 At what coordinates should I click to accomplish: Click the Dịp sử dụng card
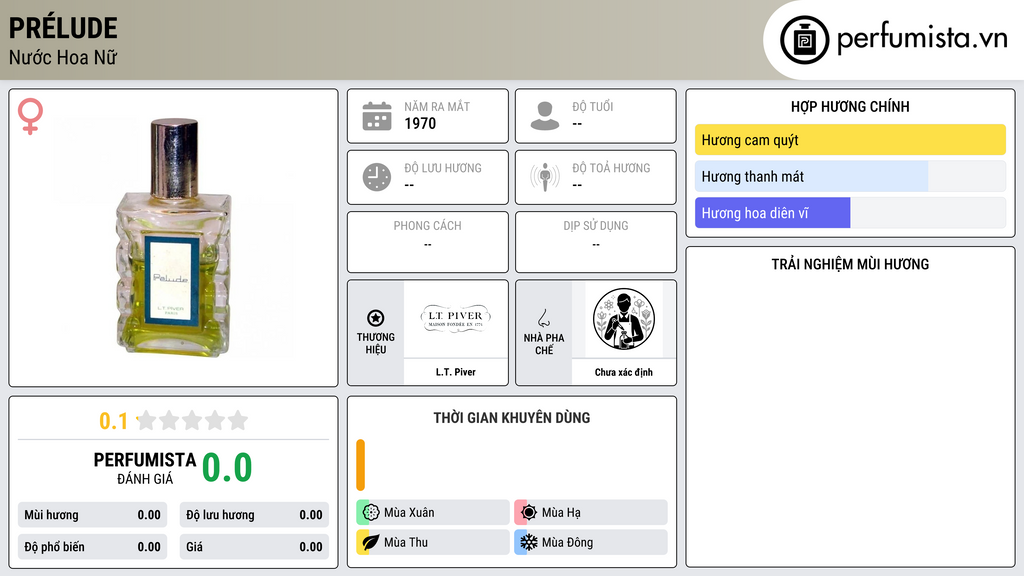(x=596, y=242)
